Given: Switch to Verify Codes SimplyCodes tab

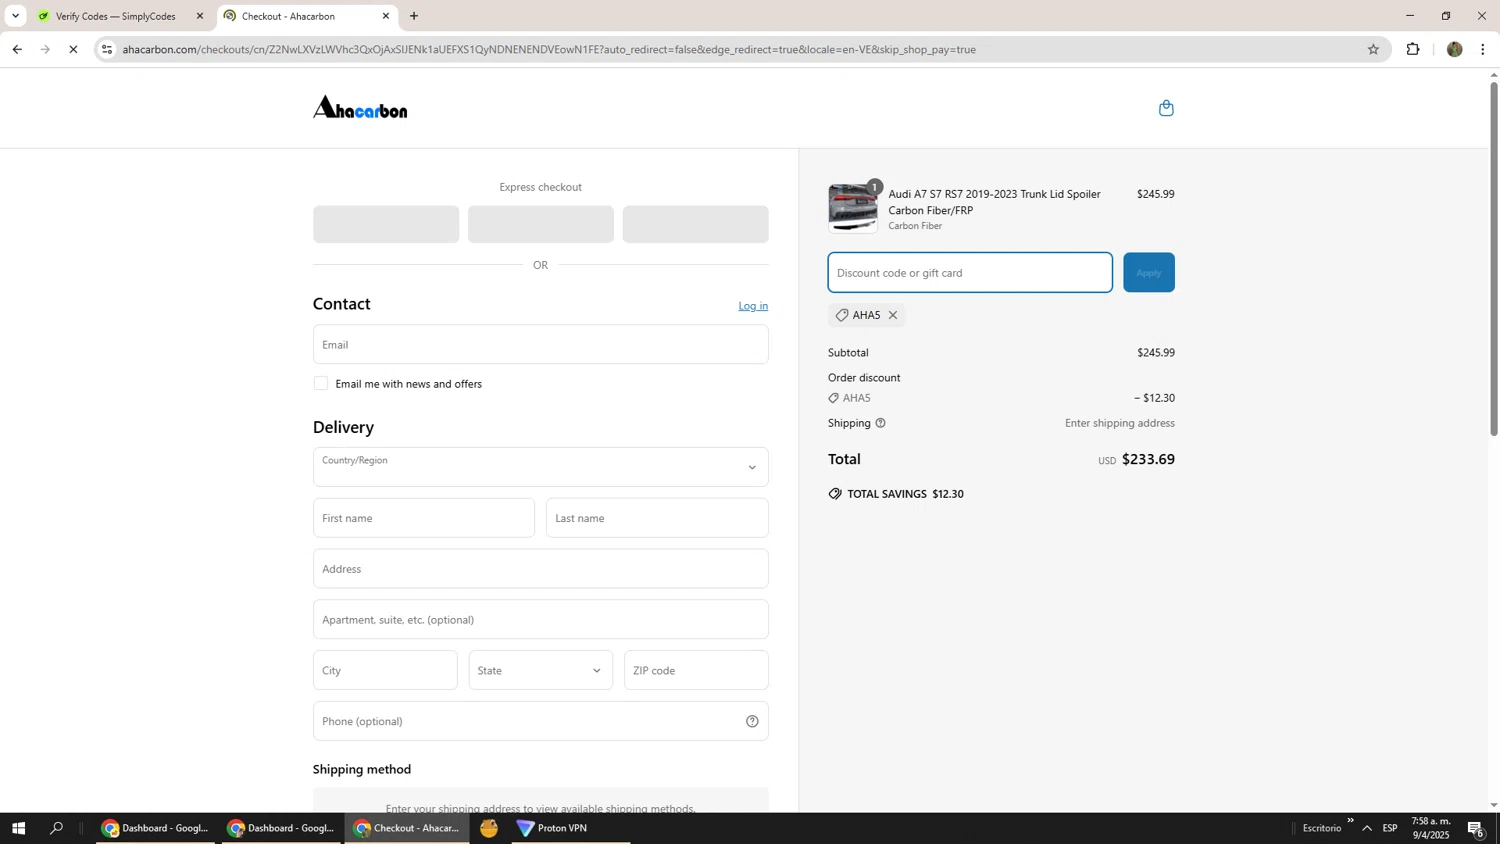Looking at the screenshot, I should (118, 16).
